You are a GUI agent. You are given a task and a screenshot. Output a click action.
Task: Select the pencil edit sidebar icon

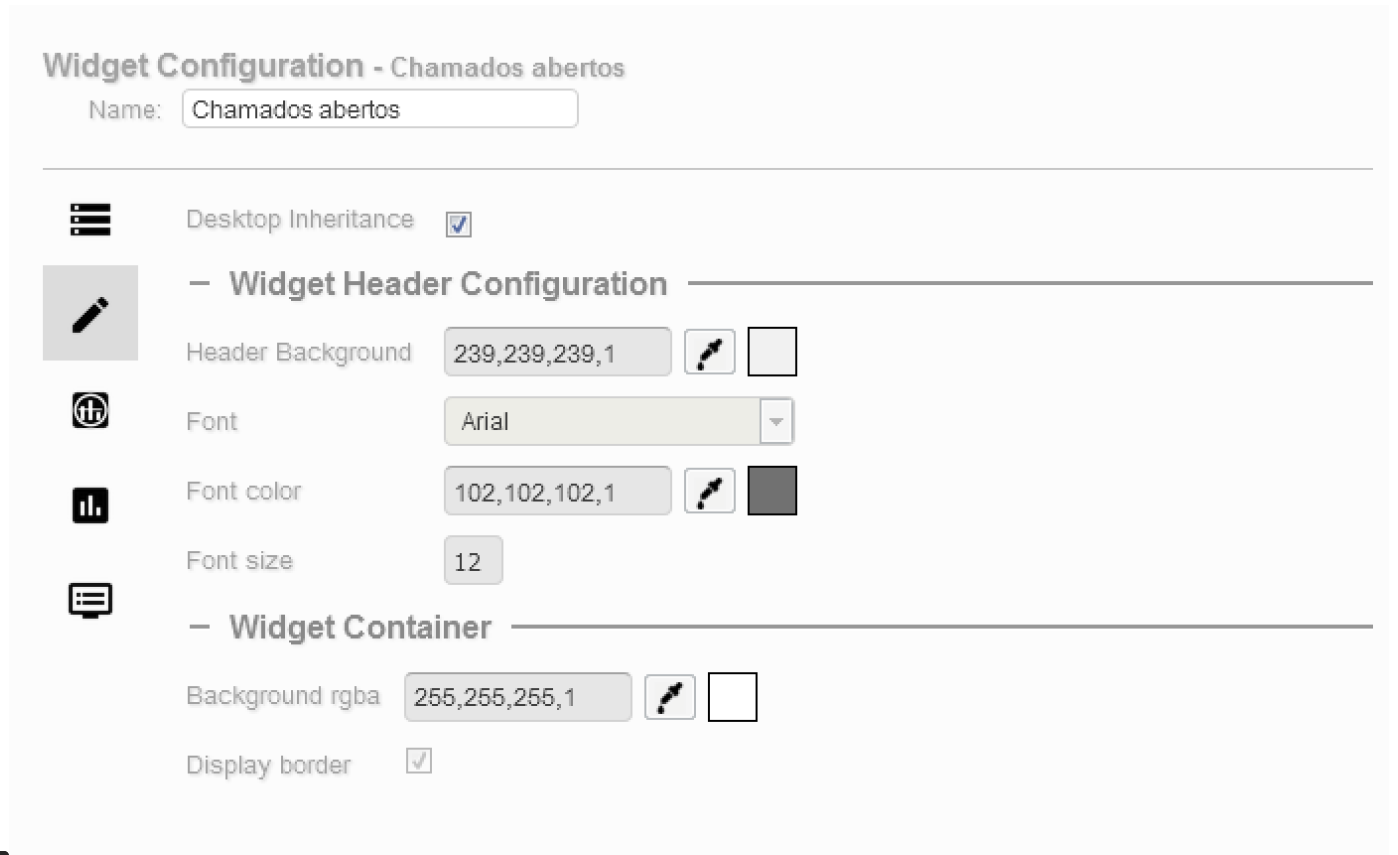[x=90, y=313]
